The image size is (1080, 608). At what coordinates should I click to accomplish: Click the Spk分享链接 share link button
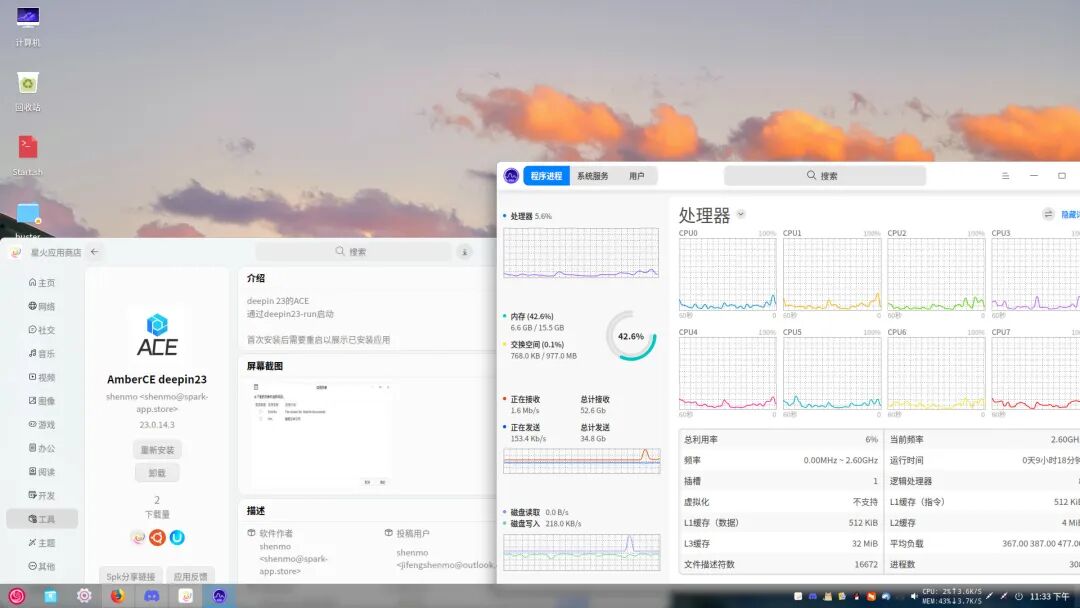click(x=130, y=576)
